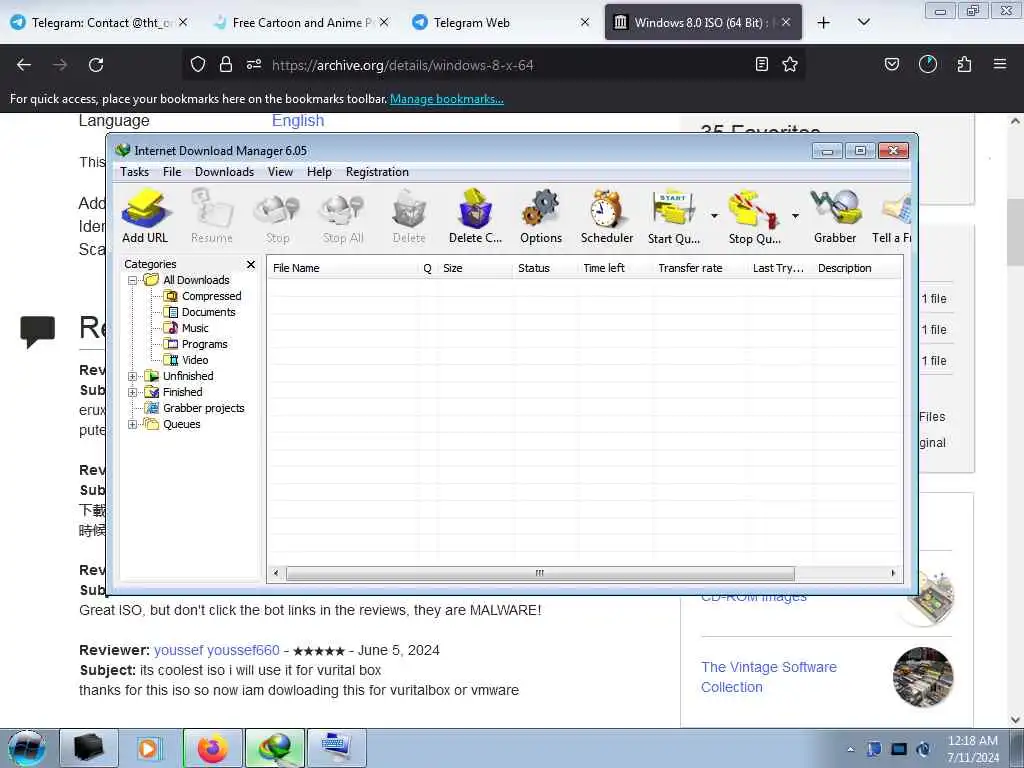Open the Windows Start button
This screenshot has height=768, width=1024.
(x=26, y=748)
